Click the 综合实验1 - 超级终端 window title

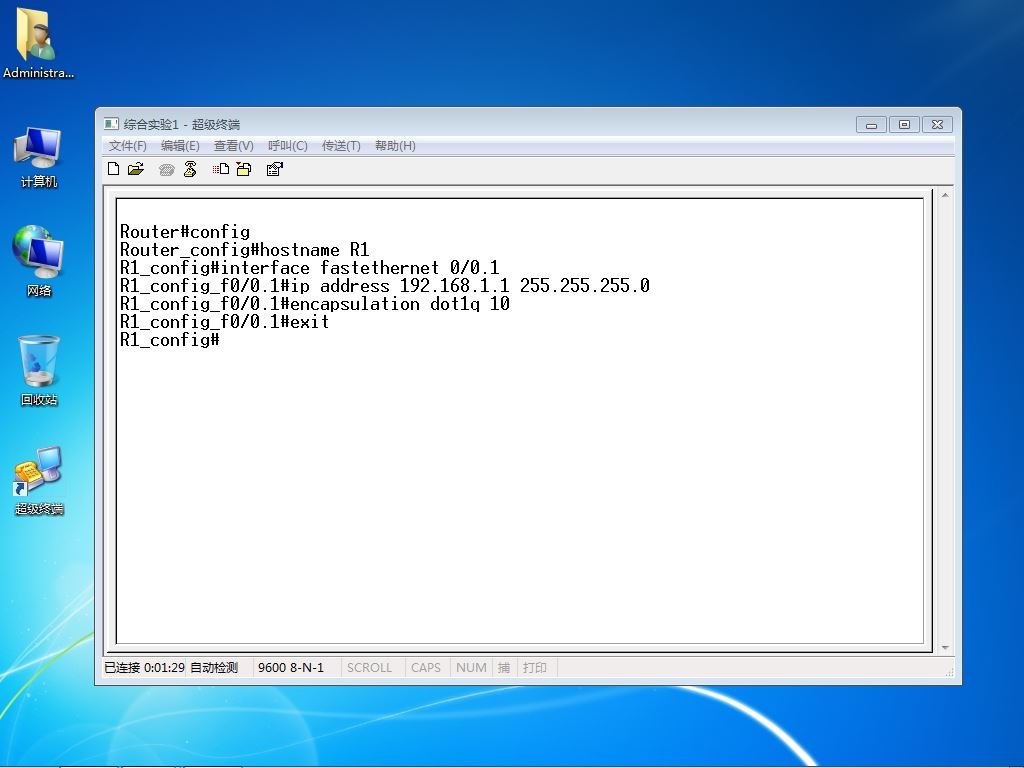(182, 124)
